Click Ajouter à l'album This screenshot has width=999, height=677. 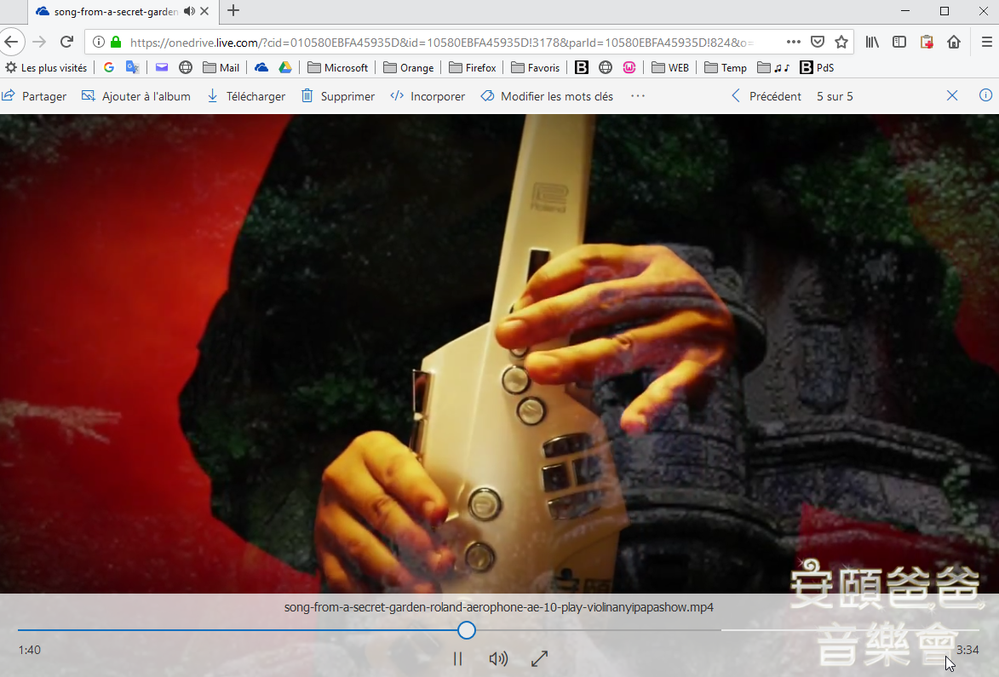coord(136,96)
